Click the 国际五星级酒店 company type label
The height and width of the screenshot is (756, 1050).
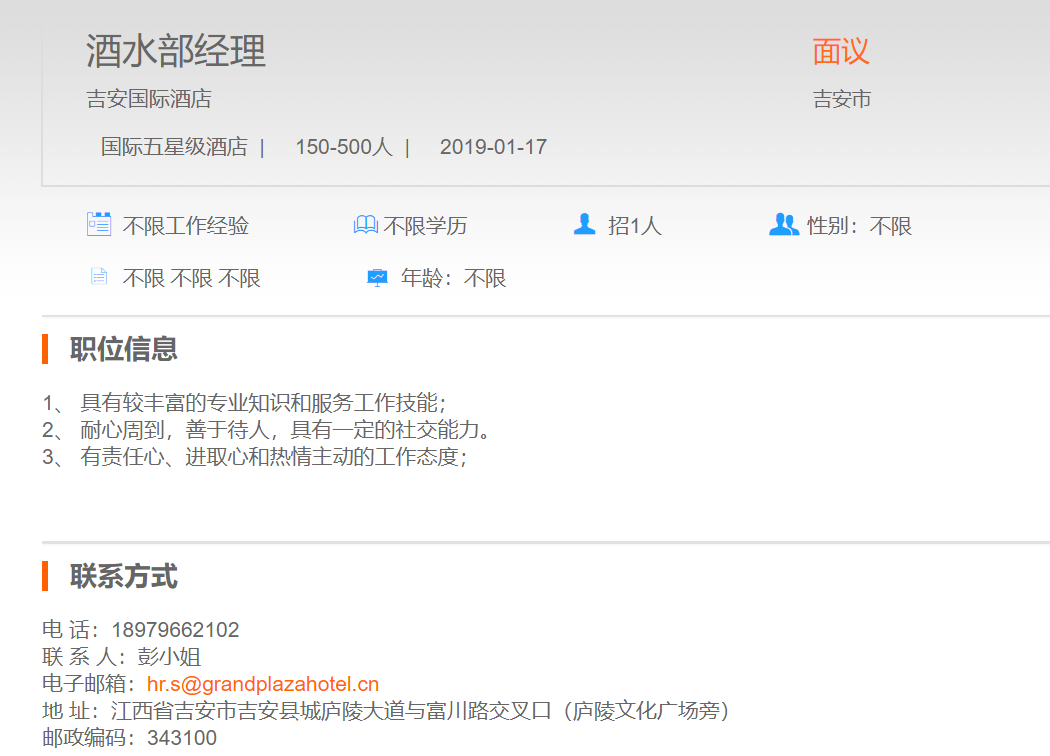pyautogui.click(x=174, y=147)
